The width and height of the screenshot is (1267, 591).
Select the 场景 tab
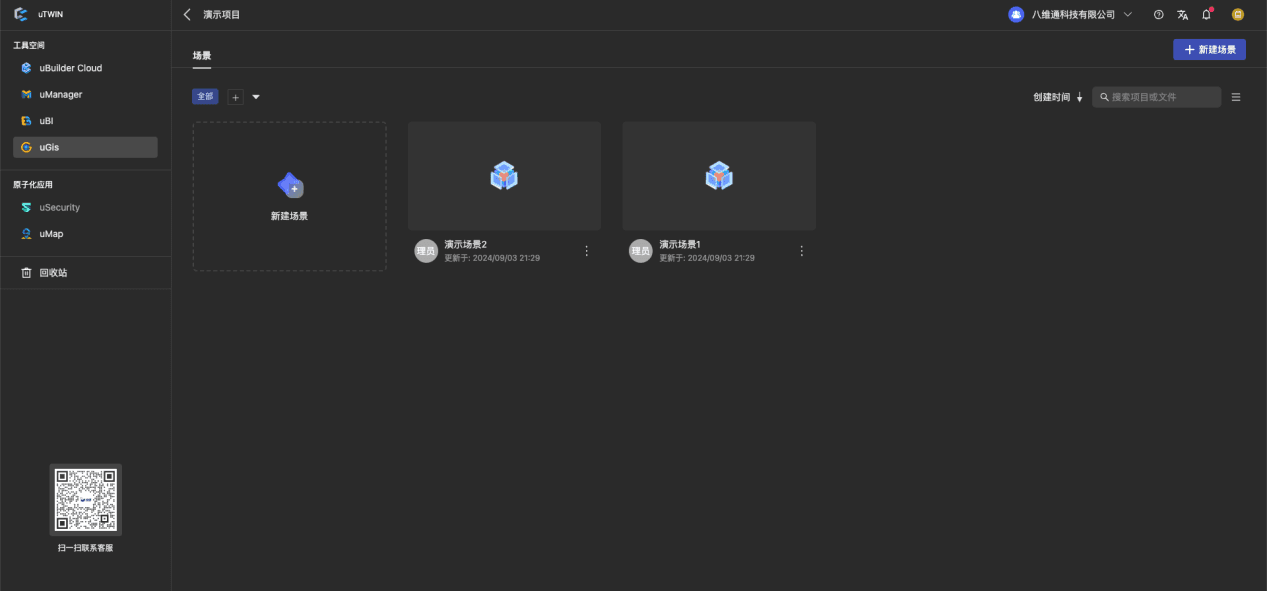click(x=202, y=56)
